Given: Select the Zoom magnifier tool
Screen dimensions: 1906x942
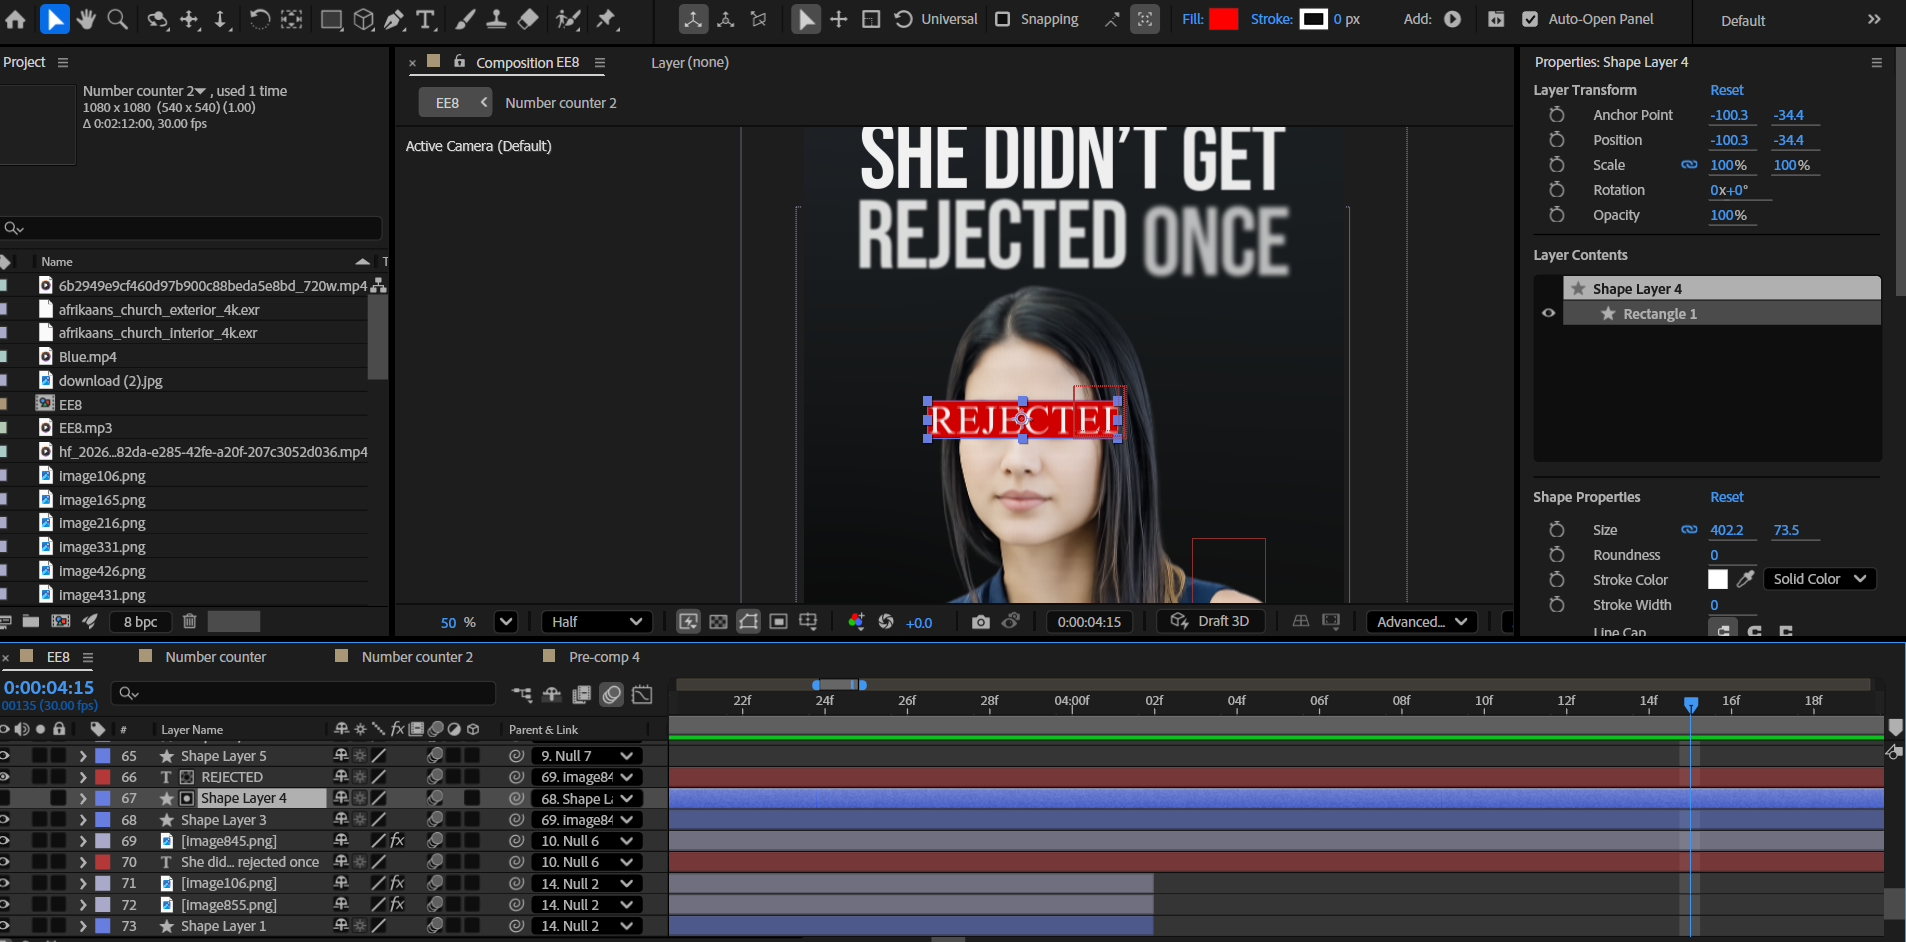Looking at the screenshot, I should tap(118, 19).
